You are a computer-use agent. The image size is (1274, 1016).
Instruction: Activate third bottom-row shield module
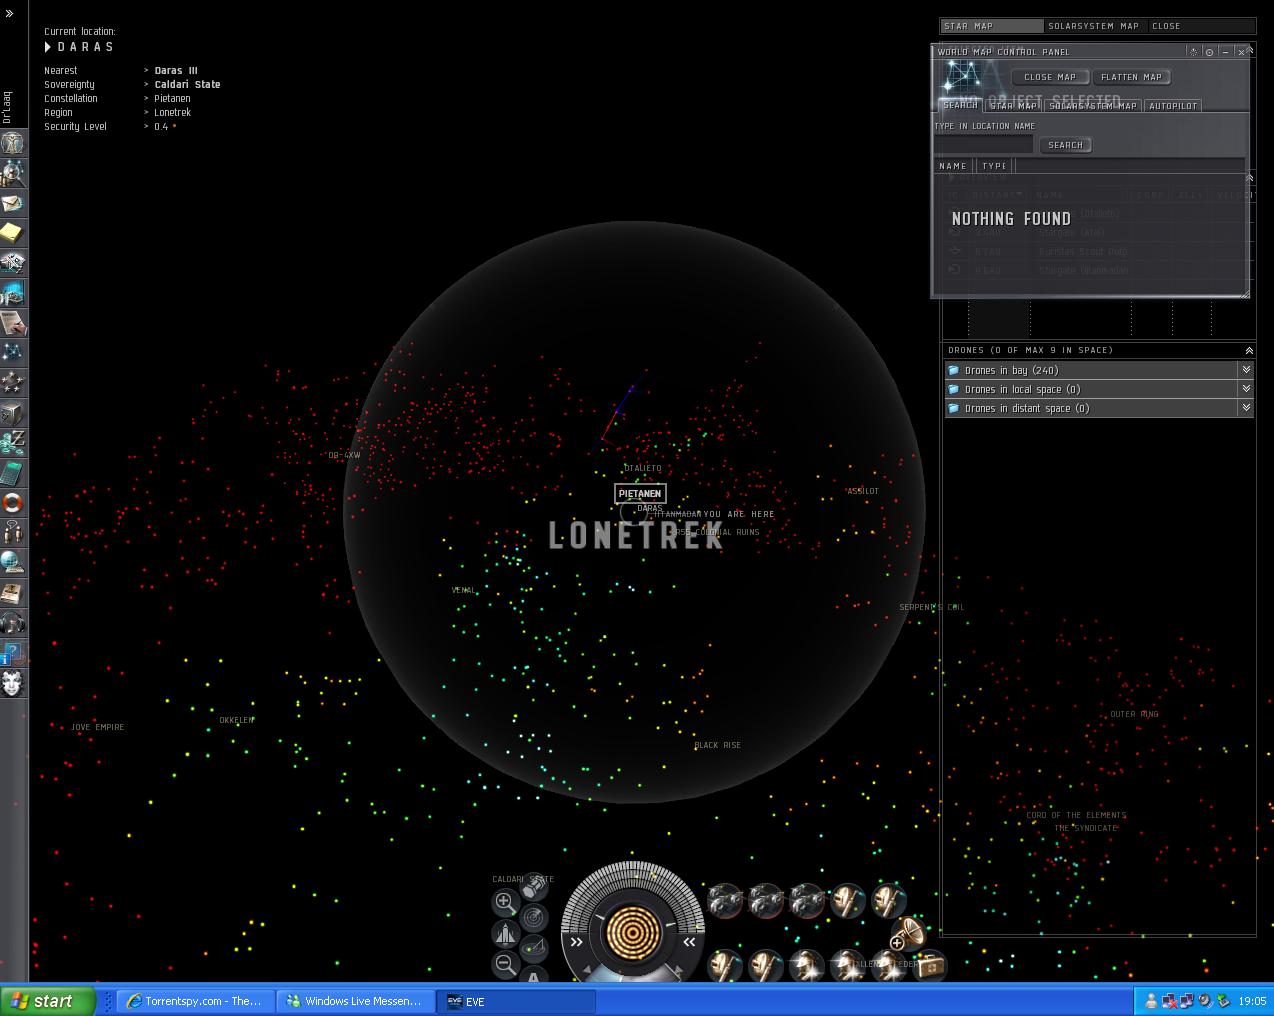(807, 966)
